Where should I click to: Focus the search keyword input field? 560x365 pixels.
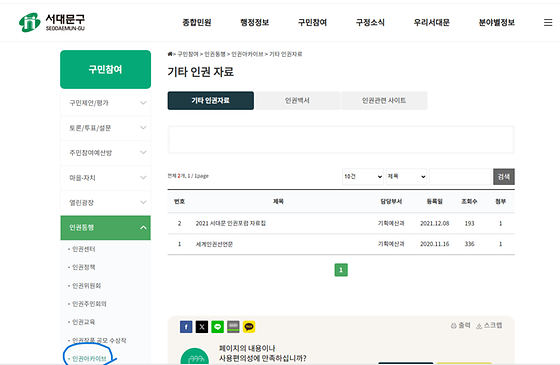click(460, 176)
